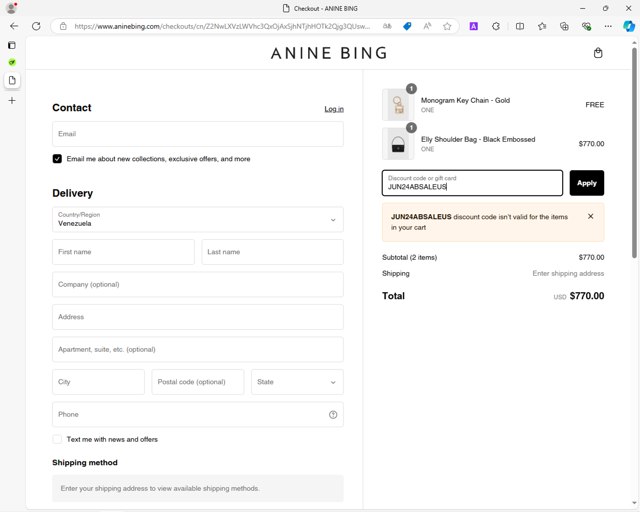The image size is (640, 512).
Task: Click the 'Enter shipping address' shipping text
Action: (x=568, y=274)
